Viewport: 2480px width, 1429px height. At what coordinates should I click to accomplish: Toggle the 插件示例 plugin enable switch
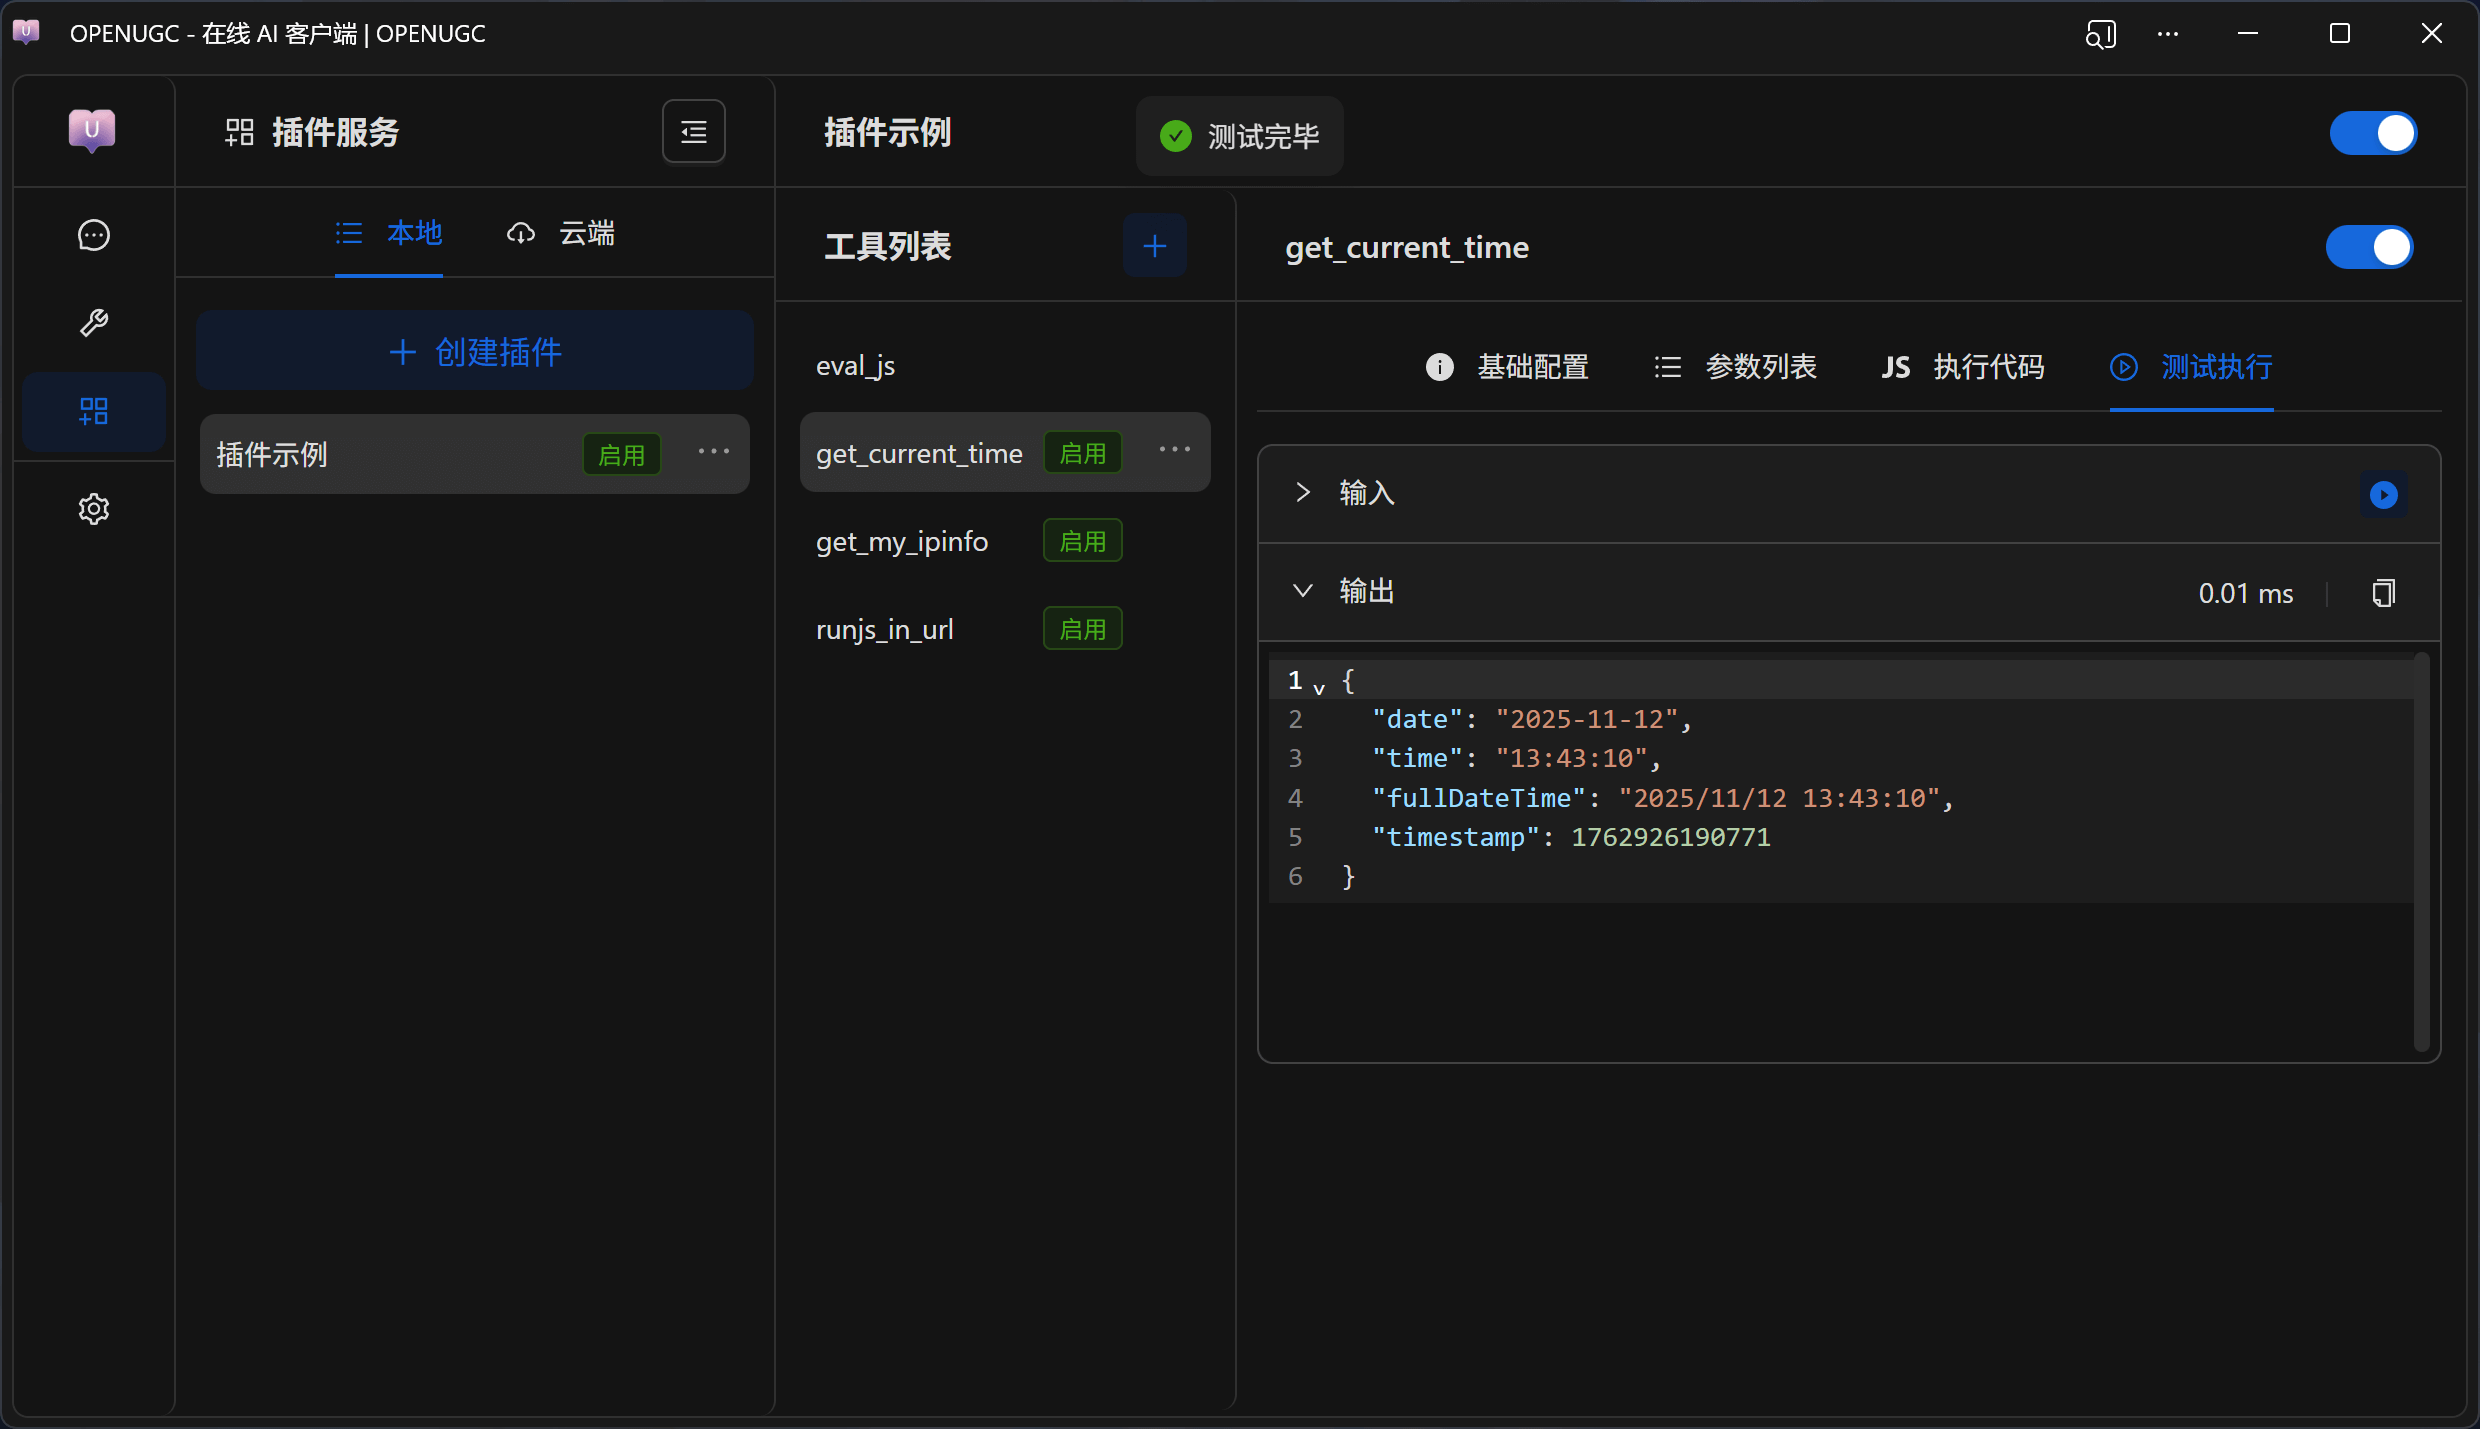point(2372,133)
